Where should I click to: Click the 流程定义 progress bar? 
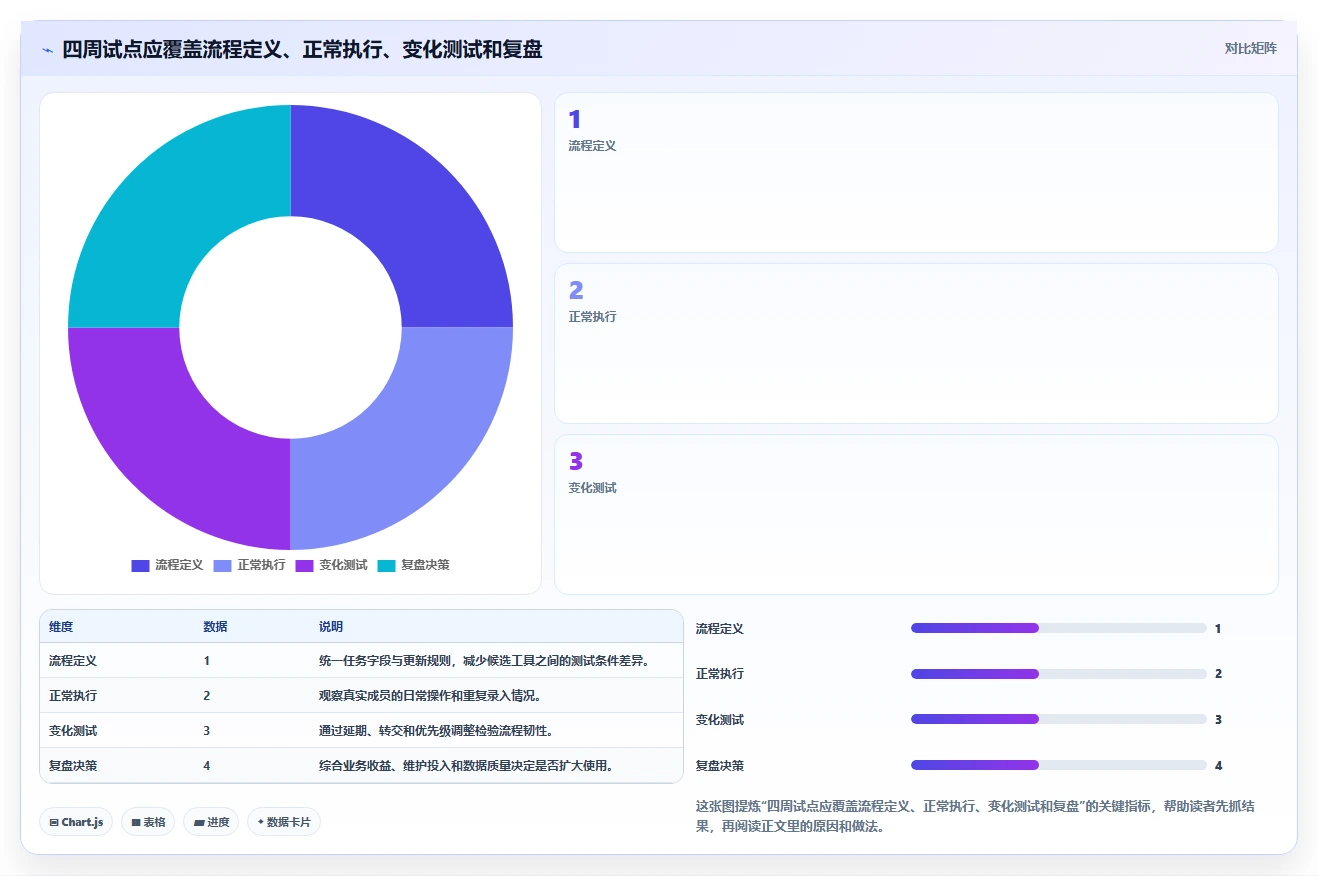pos(1058,628)
